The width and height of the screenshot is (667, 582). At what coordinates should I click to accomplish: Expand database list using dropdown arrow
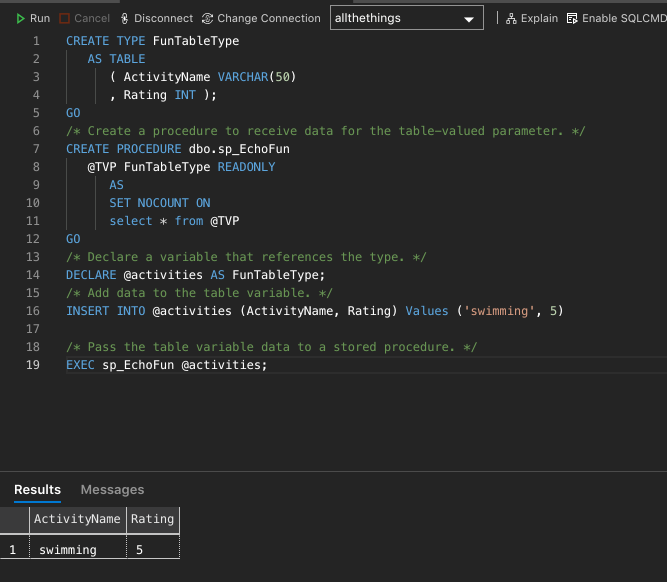[469, 19]
